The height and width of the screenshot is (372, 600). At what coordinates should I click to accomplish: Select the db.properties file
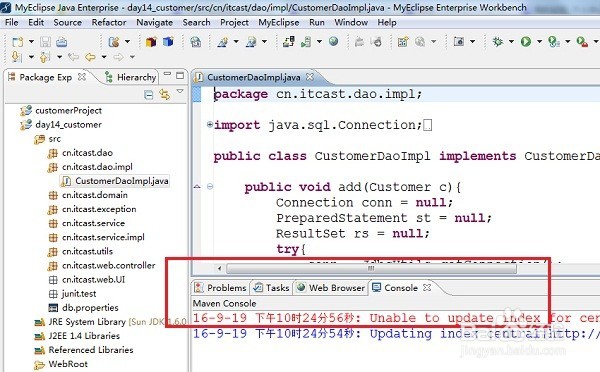83,308
